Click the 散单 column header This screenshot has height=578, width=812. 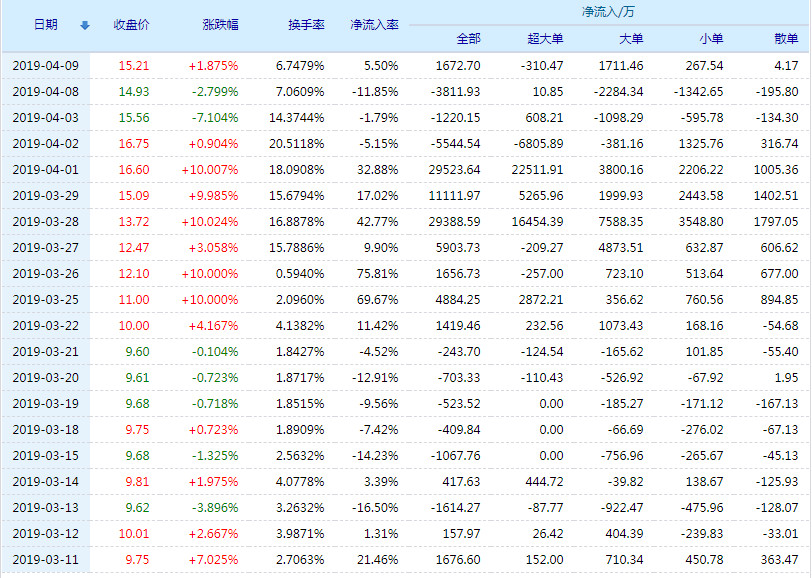click(787, 36)
